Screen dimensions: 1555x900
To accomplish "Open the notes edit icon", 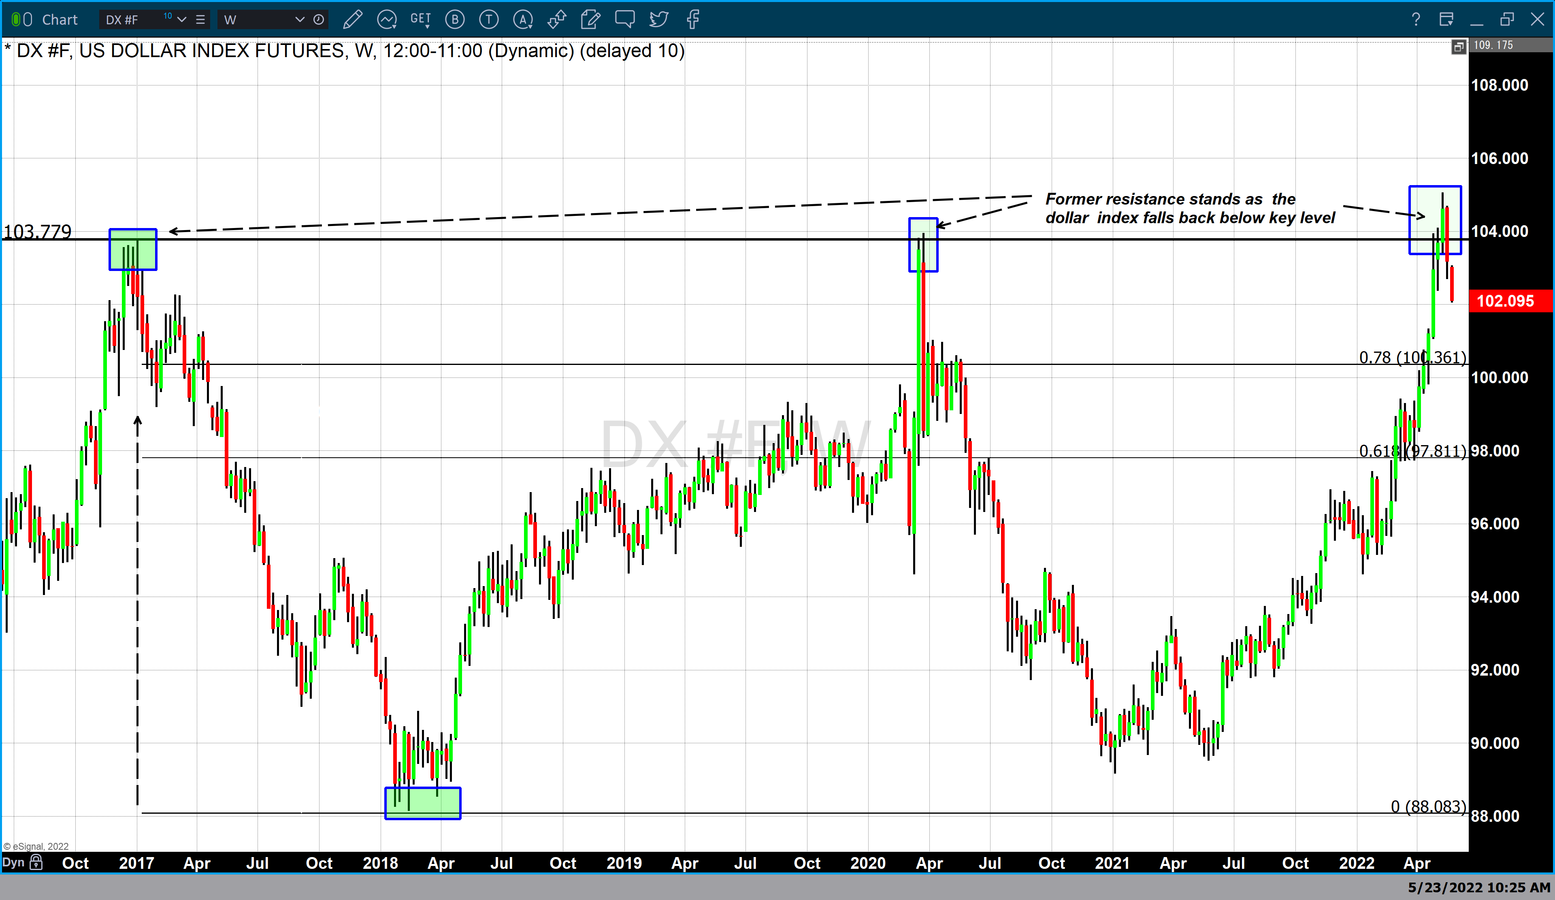I will [591, 19].
